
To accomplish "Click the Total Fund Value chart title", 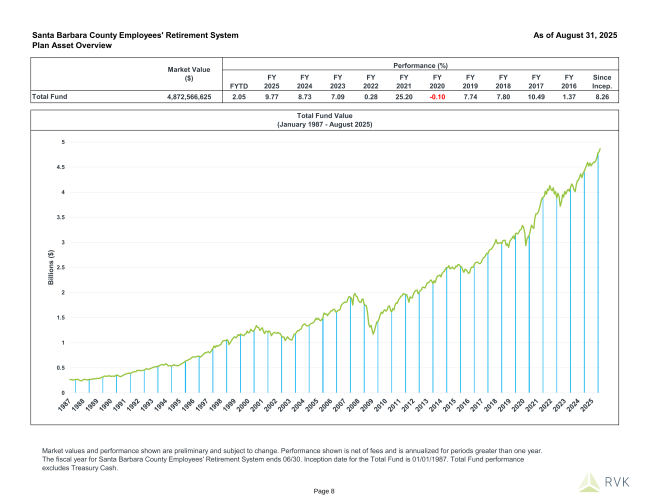I will point(324,121).
